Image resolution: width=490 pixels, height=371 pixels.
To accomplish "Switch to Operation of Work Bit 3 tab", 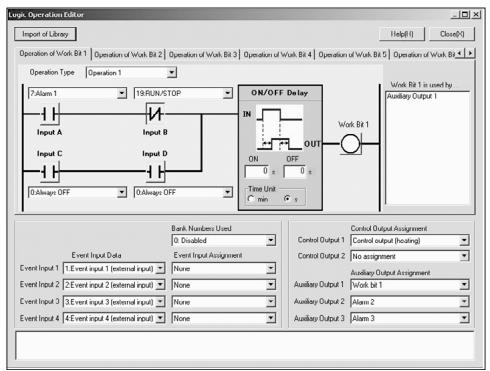I will click(x=203, y=55).
